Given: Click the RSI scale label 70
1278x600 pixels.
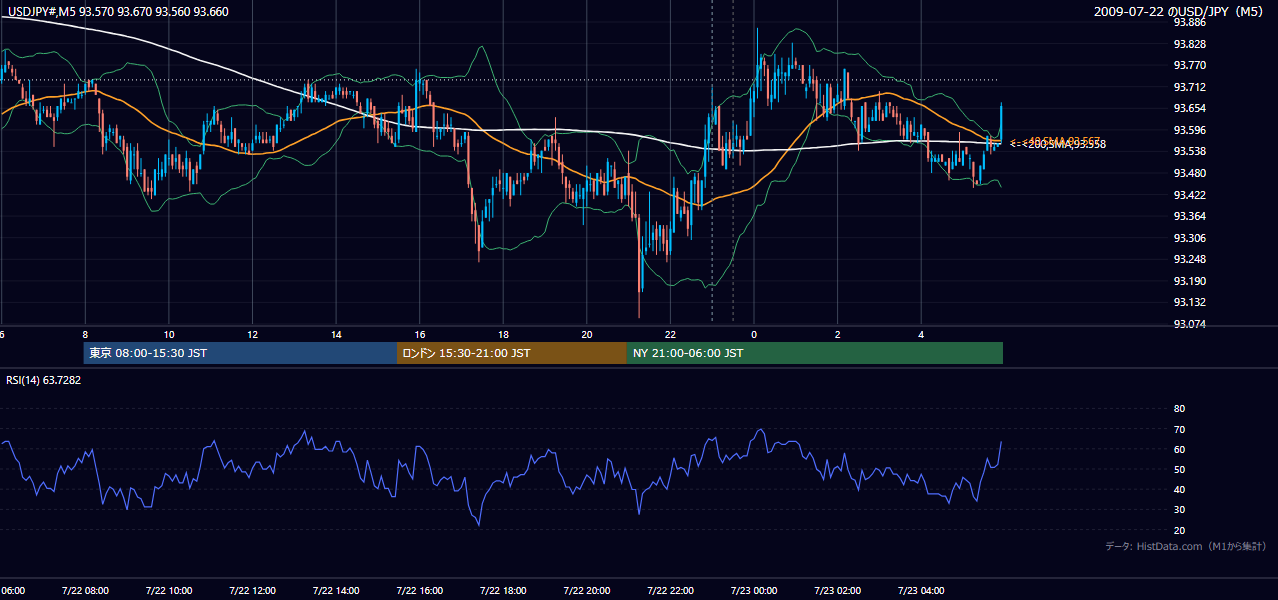Looking at the screenshot, I should click(x=1179, y=429).
